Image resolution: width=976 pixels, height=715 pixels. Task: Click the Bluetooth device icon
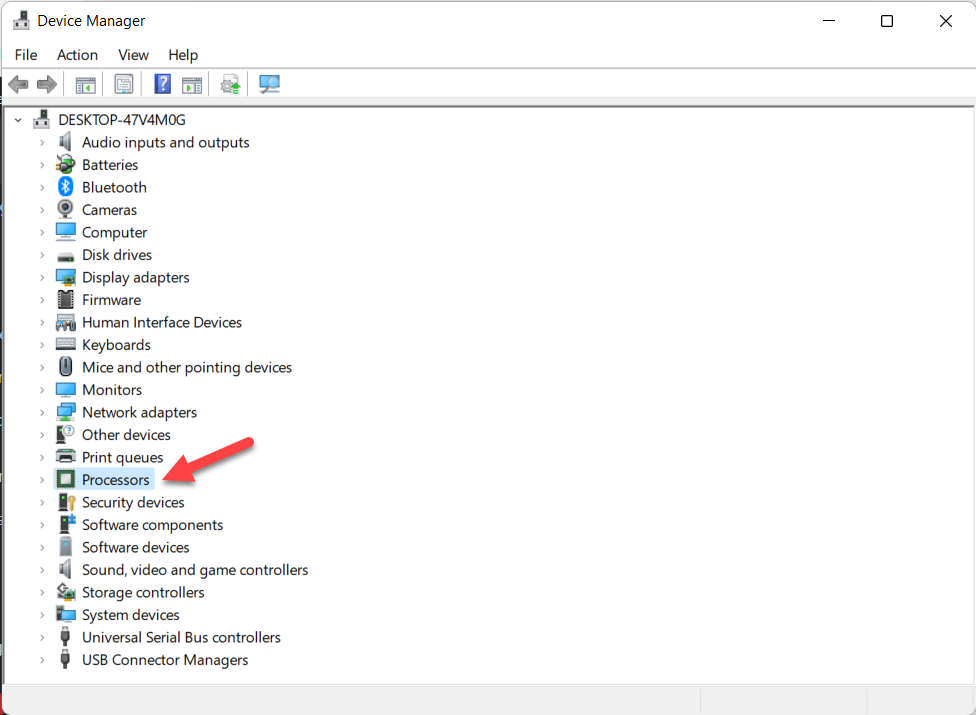point(66,187)
